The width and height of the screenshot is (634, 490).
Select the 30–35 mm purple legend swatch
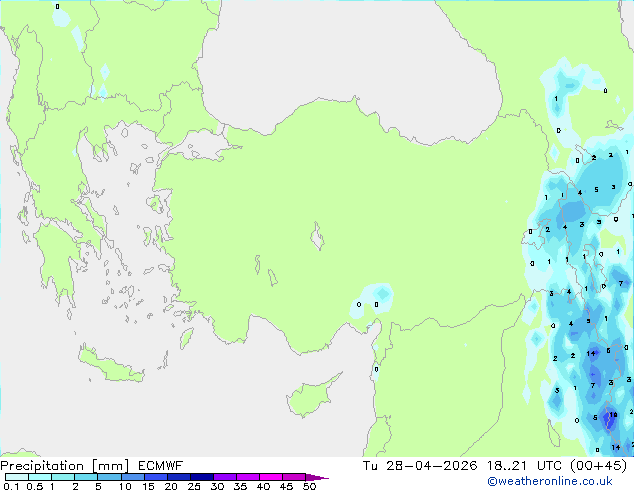coord(224,477)
